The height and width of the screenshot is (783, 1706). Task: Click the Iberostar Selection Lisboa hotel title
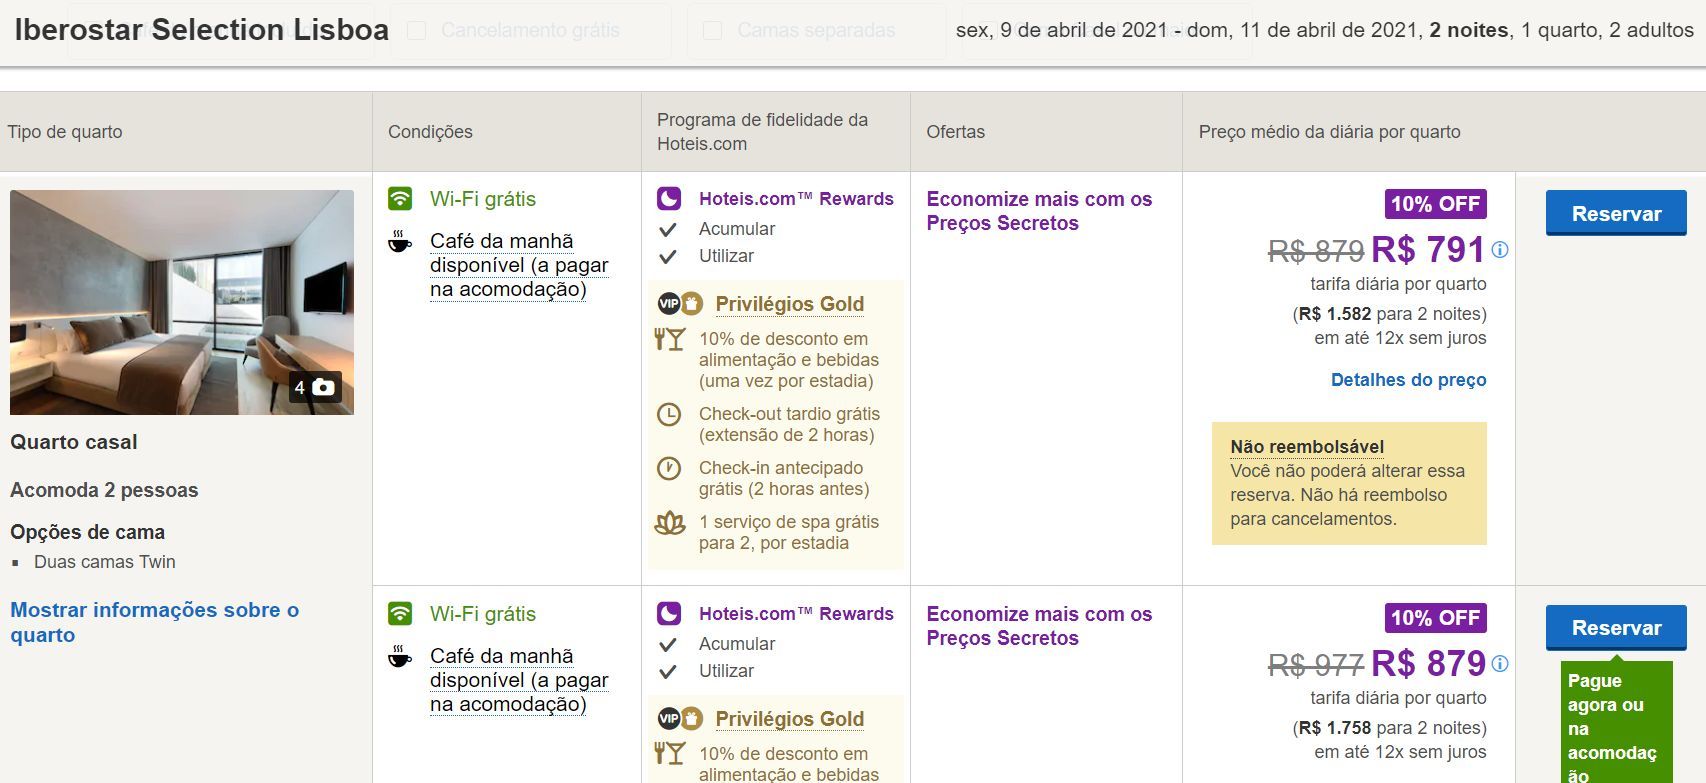pyautogui.click(x=201, y=30)
